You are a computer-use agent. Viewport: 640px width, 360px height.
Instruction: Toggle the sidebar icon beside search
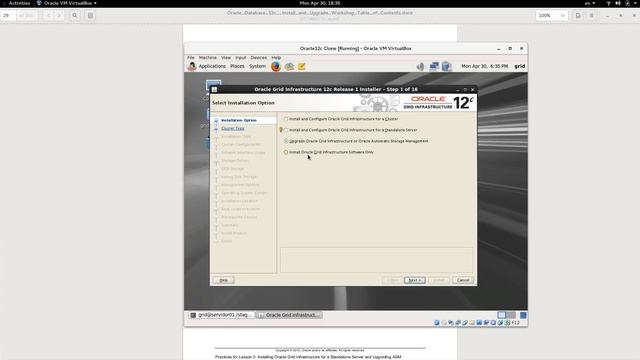click(x=90, y=16)
